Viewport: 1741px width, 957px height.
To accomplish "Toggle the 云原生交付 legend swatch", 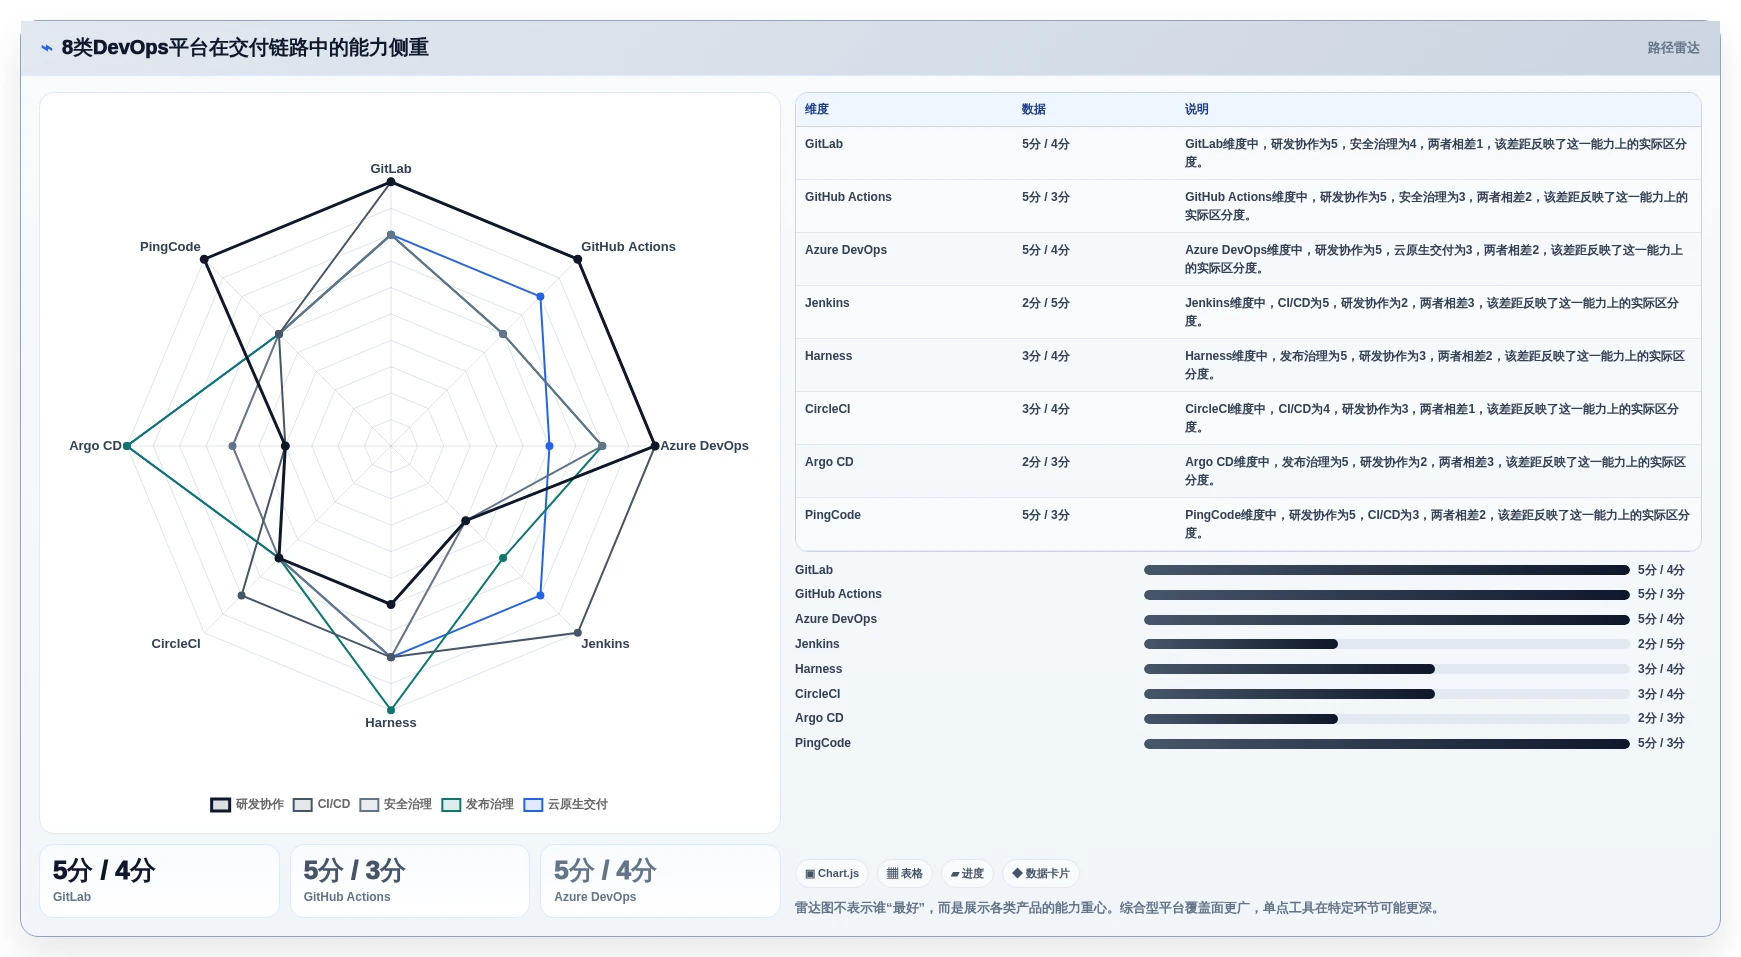I will coord(533,805).
